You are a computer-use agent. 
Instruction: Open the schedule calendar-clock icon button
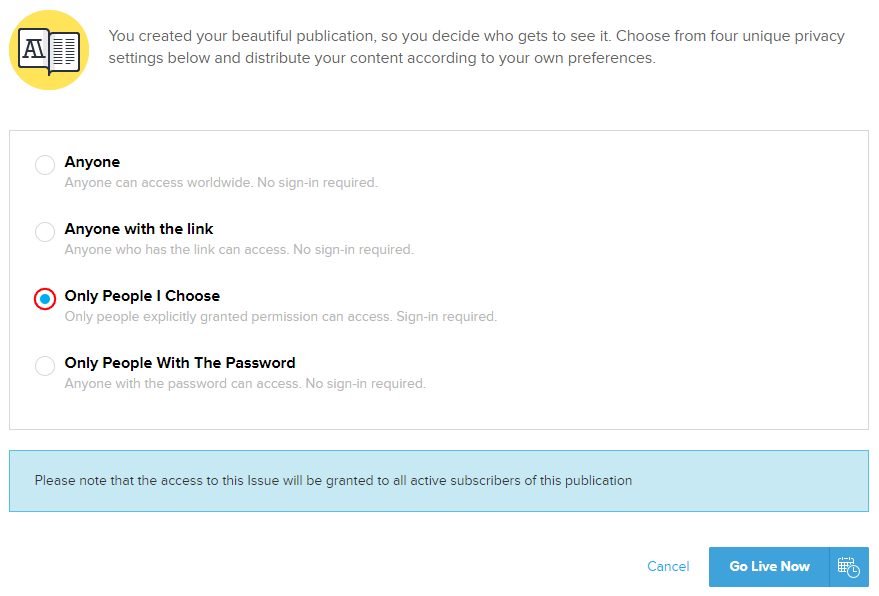[x=848, y=567]
